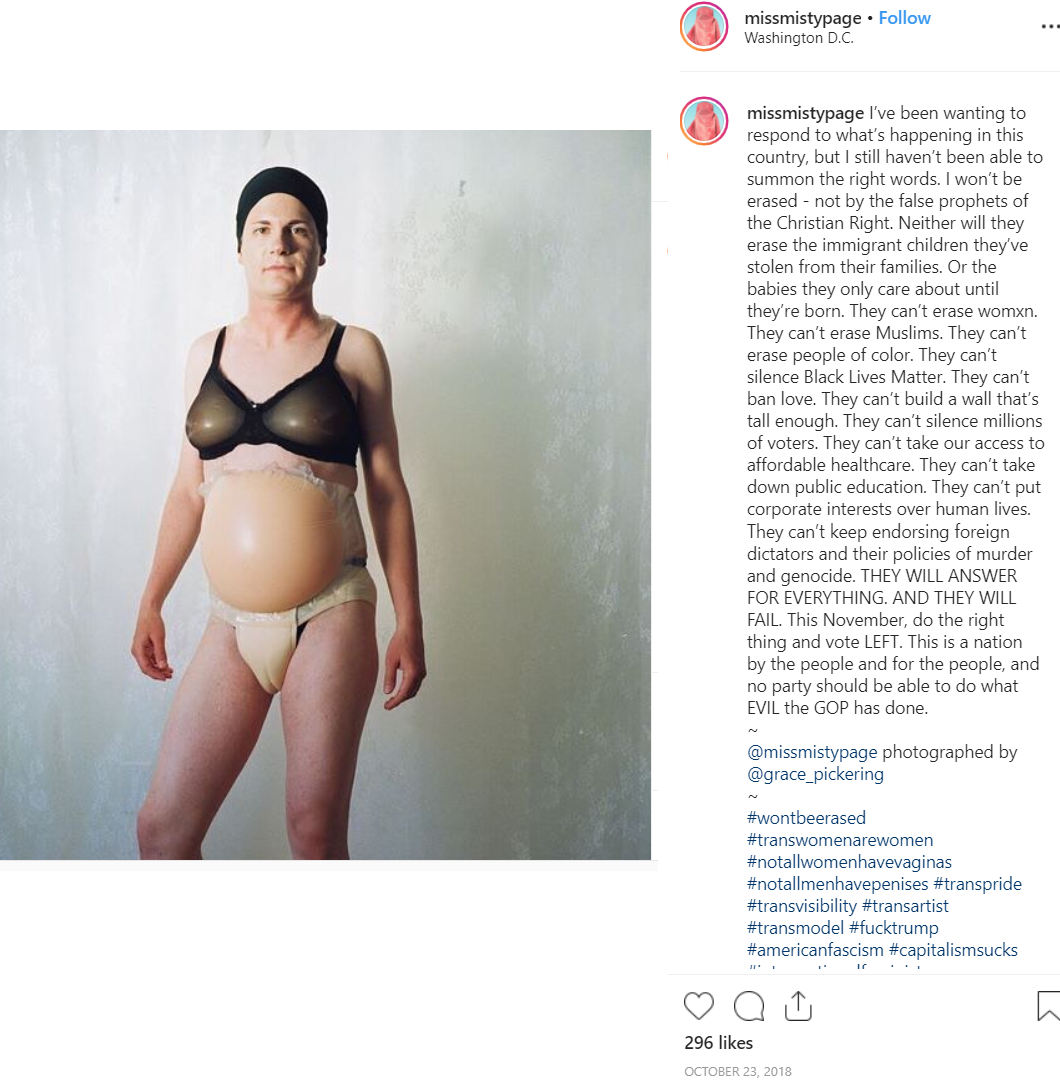The height and width of the screenshot is (1090, 1060).
Task: Follow missmistypage account
Action: pyautogui.click(x=904, y=18)
